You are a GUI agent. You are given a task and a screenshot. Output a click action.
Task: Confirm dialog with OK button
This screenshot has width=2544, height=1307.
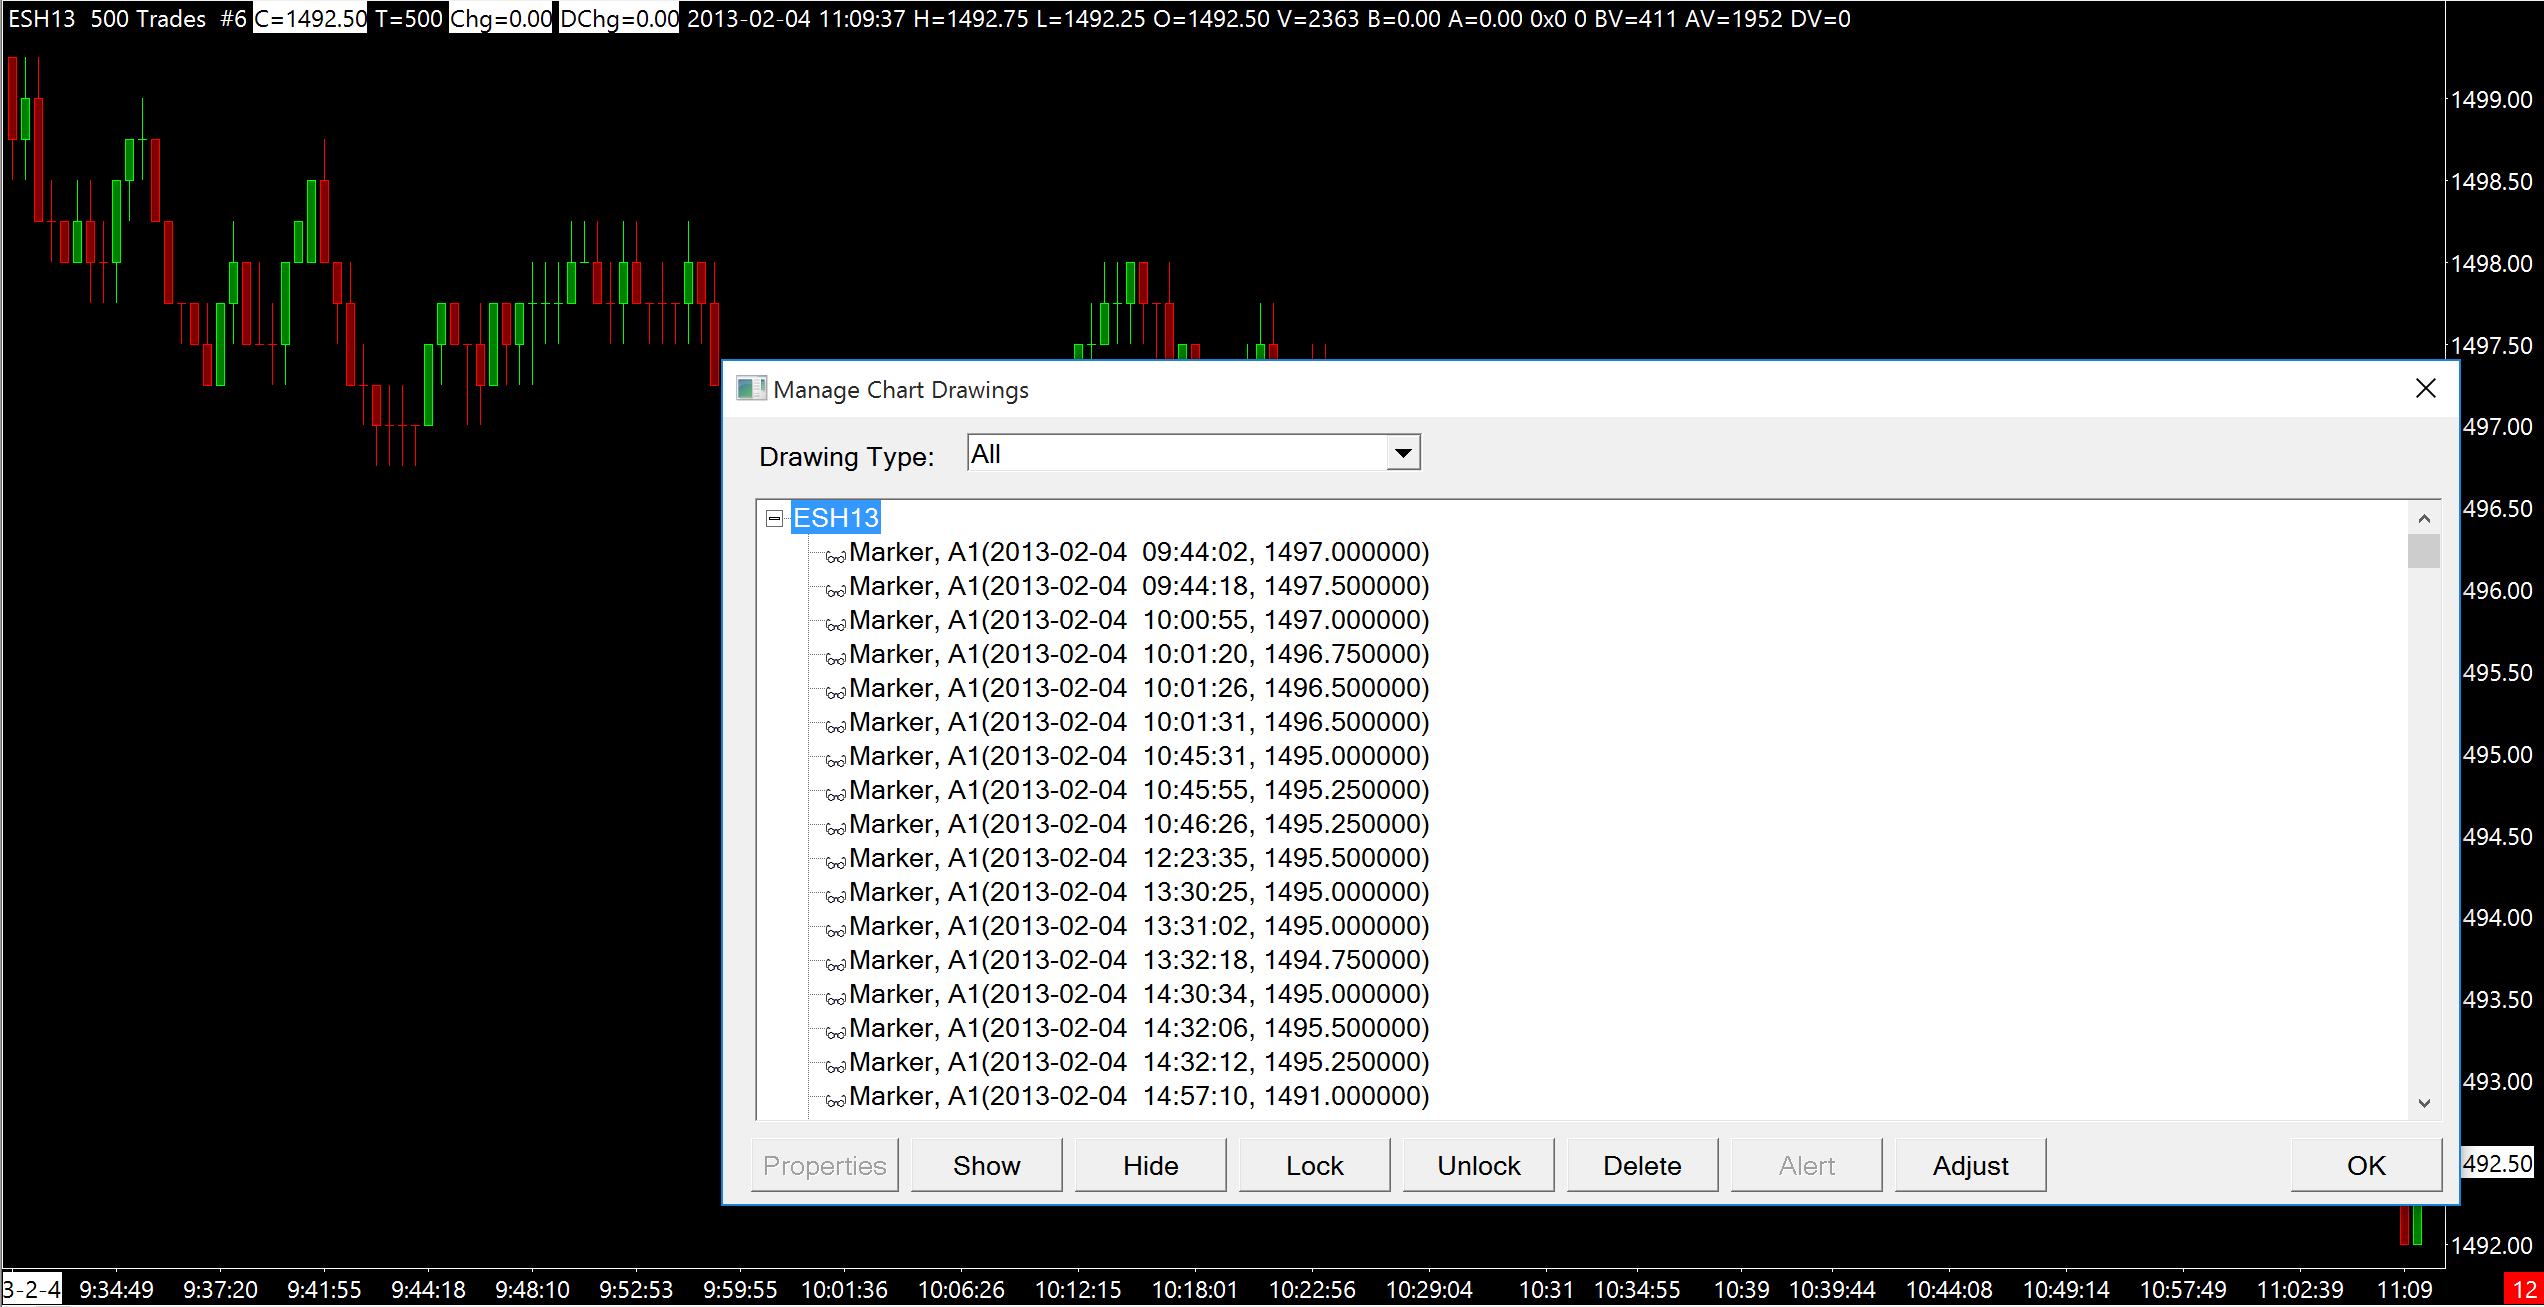(2366, 1166)
